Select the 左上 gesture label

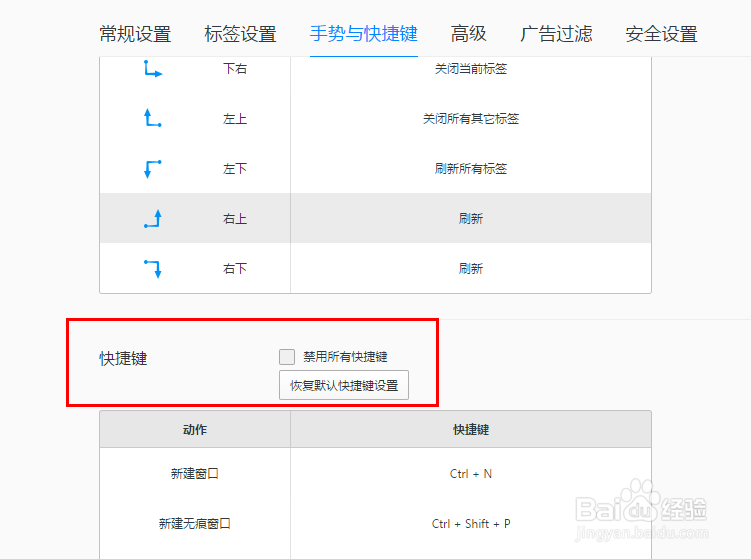tap(235, 119)
